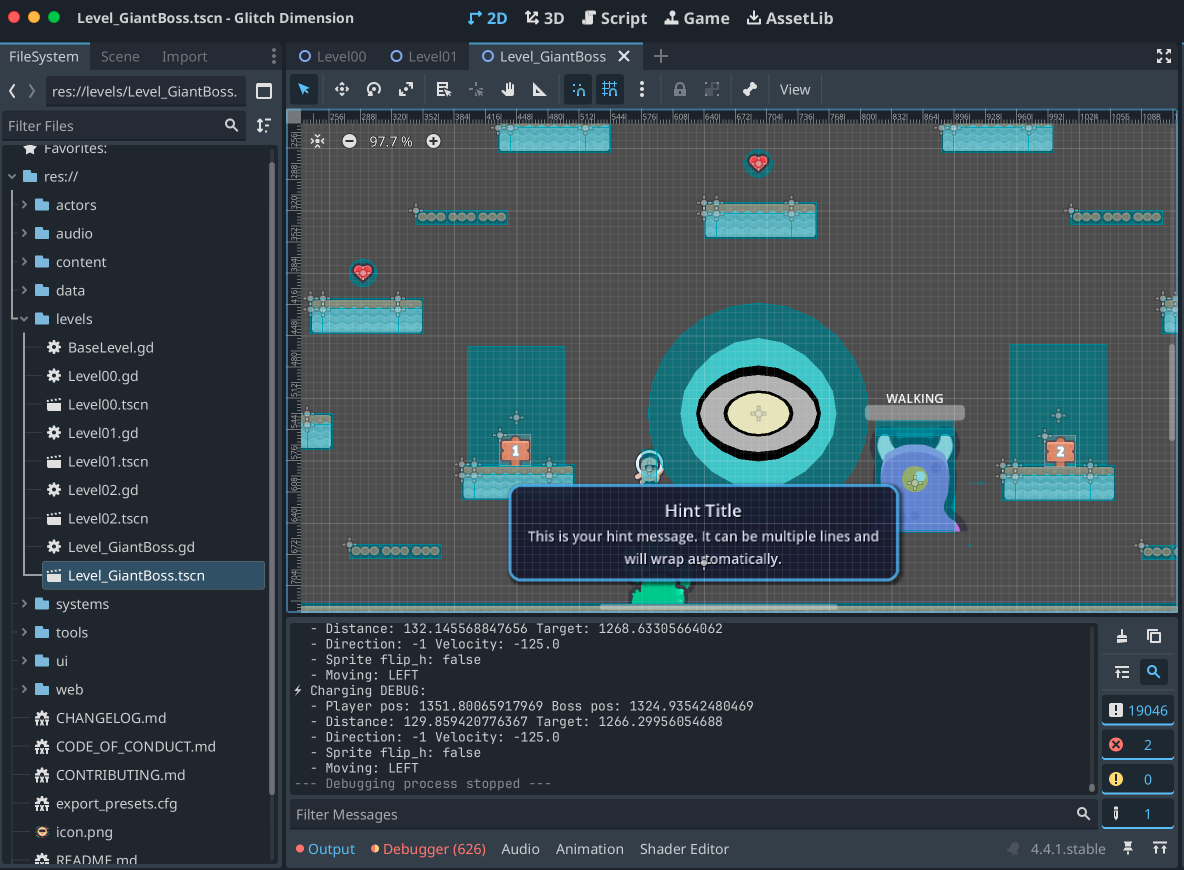Switch to the Level01 scene tab
The image size is (1184, 870).
(424, 57)
